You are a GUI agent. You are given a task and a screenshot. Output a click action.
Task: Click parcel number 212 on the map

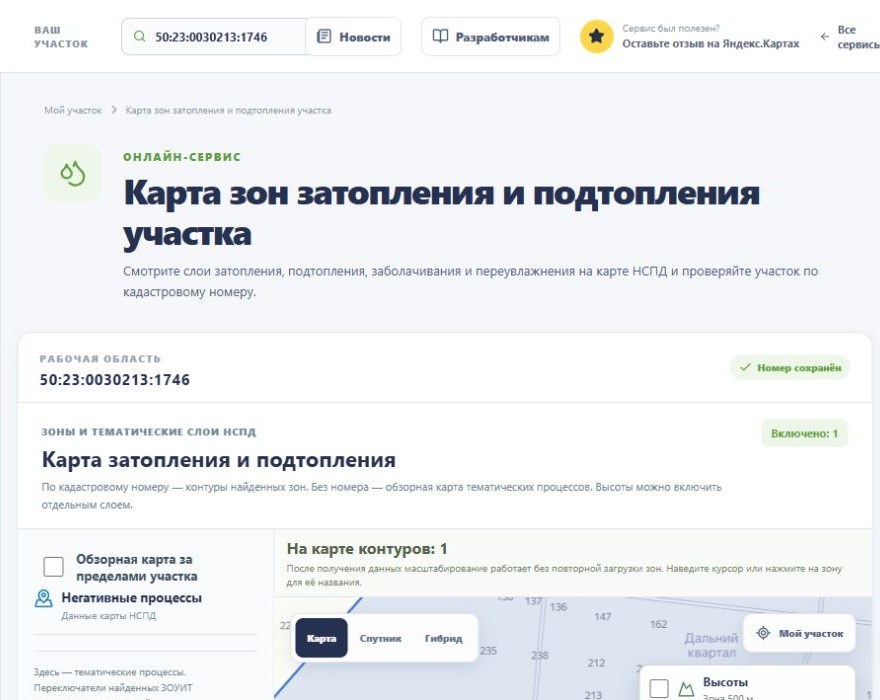(596, 663)
